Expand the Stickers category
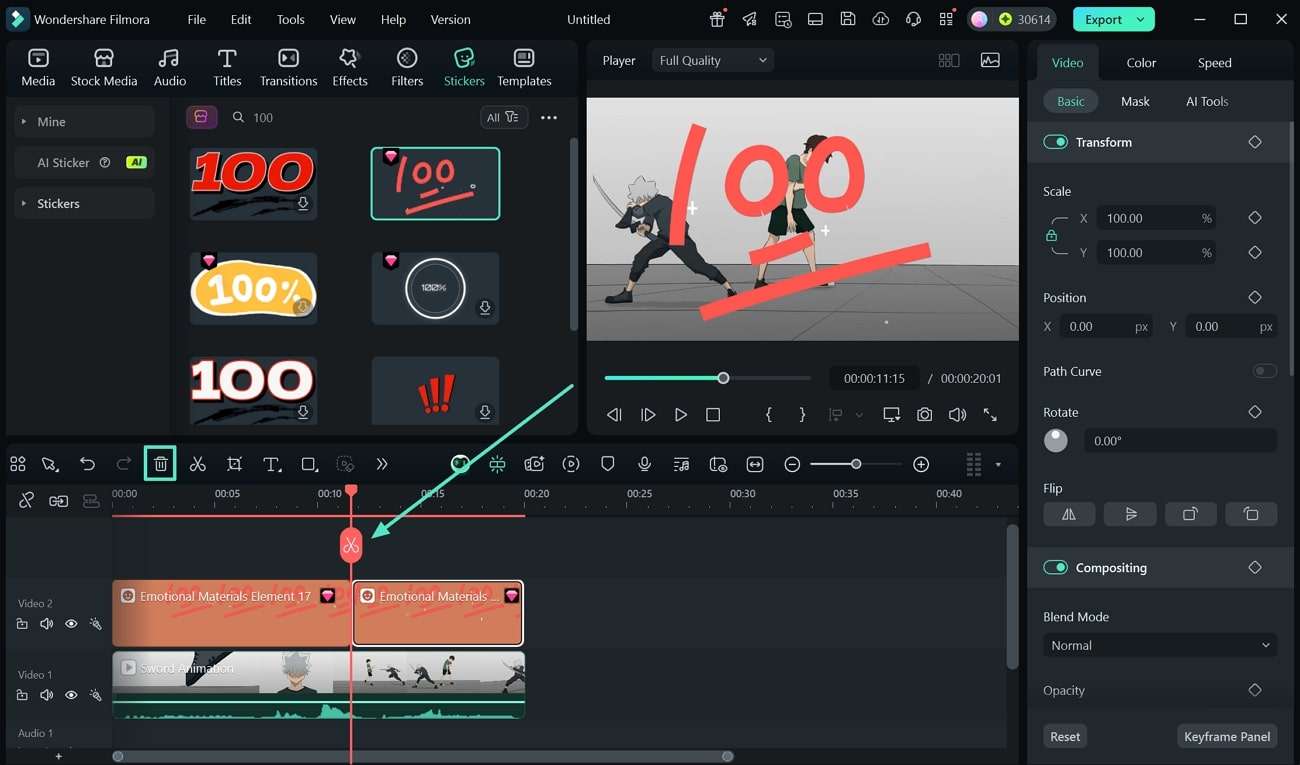Viewport: 1300px width, 765px height. 85,203
